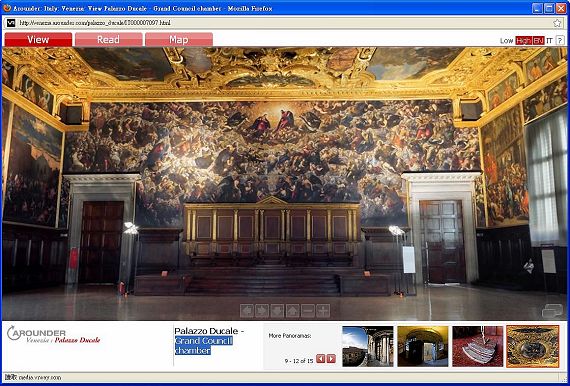Toggle fullscreen panorama view icon
570x386 pixels.
pyautogui.click(x=552, y=311)
